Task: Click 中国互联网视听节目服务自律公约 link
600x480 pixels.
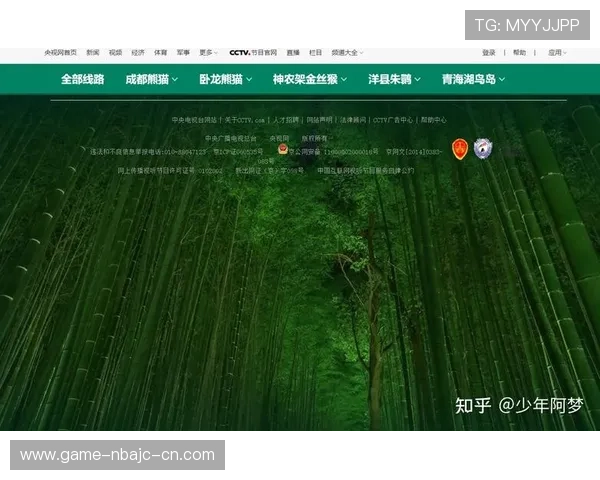Action: click(366, 170)
